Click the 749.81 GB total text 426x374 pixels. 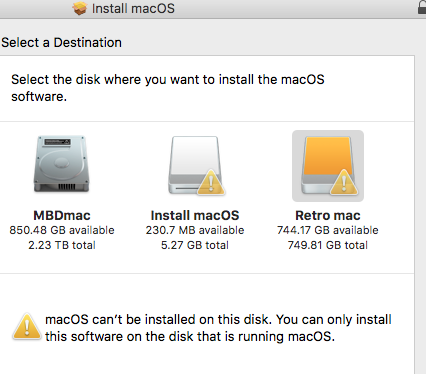point(328,245)
